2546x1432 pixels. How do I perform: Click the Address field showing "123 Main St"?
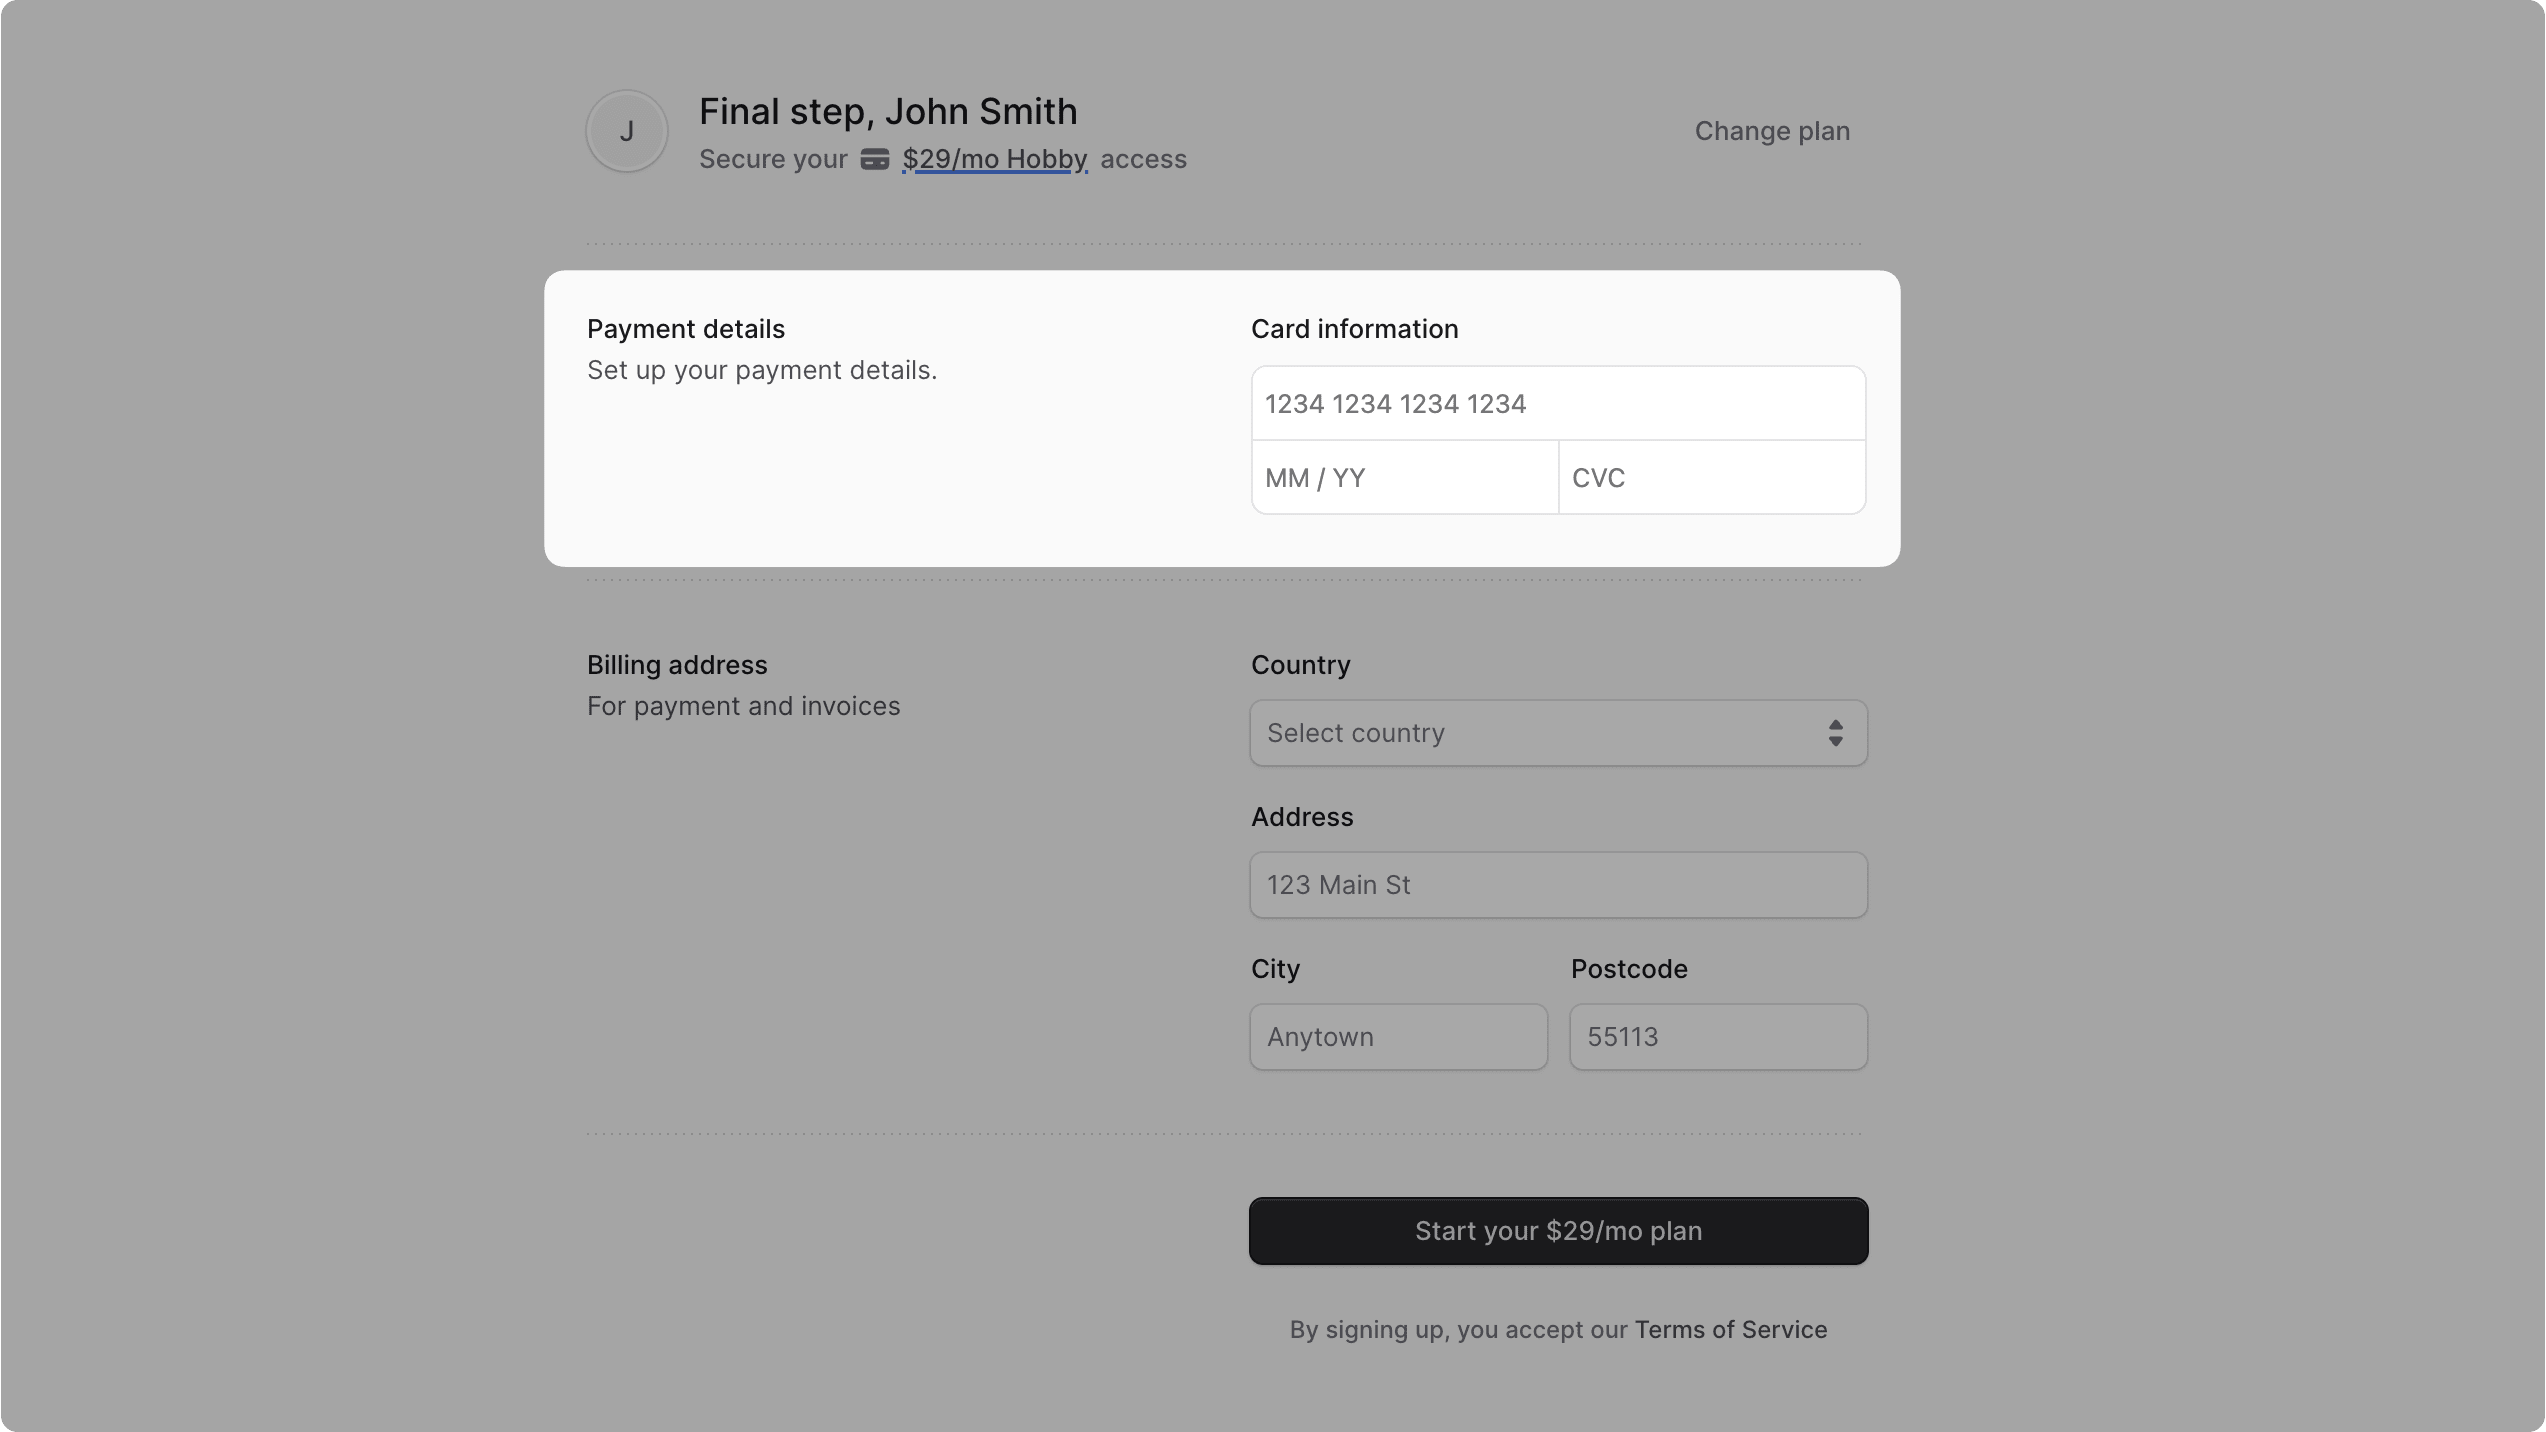[x=1556, y=884]
